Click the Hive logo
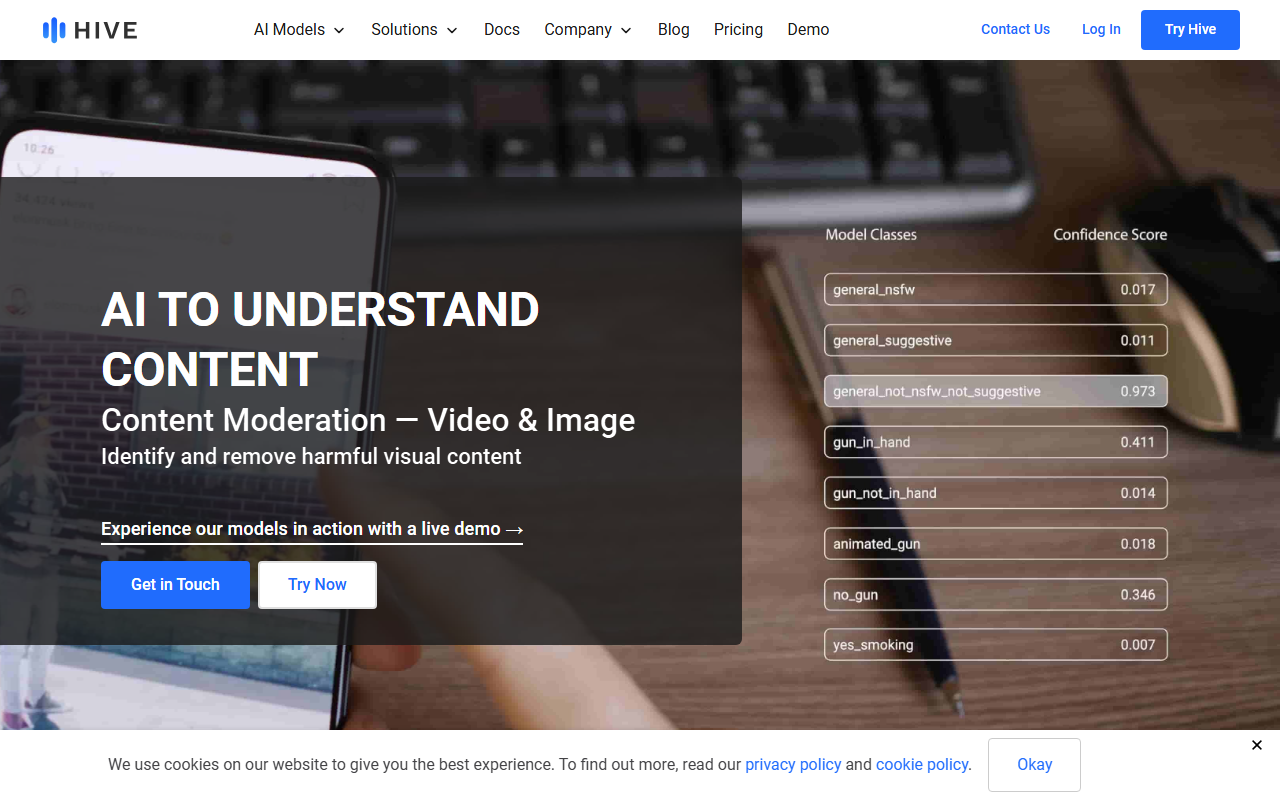Screen dimensions: 1280x800 (90, 30)
